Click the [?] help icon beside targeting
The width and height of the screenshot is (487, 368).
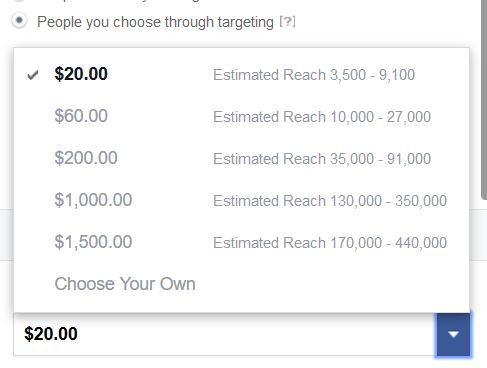click(287, 22)
